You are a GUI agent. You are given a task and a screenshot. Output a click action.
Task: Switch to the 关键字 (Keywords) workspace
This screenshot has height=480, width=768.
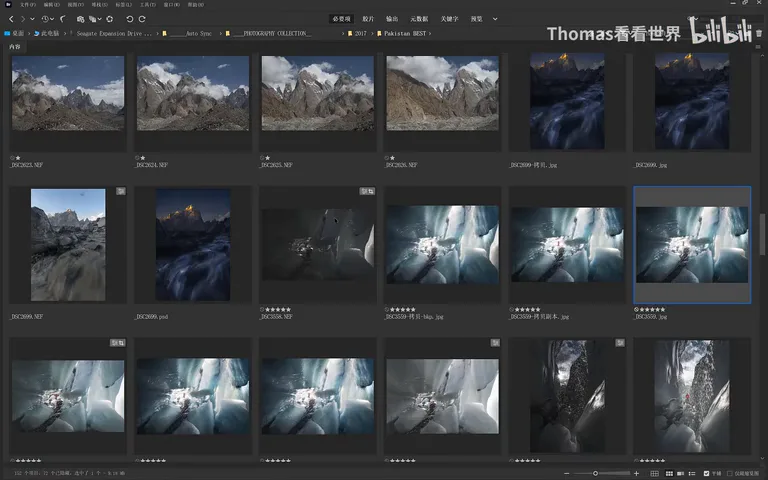(x=449, y=19)
